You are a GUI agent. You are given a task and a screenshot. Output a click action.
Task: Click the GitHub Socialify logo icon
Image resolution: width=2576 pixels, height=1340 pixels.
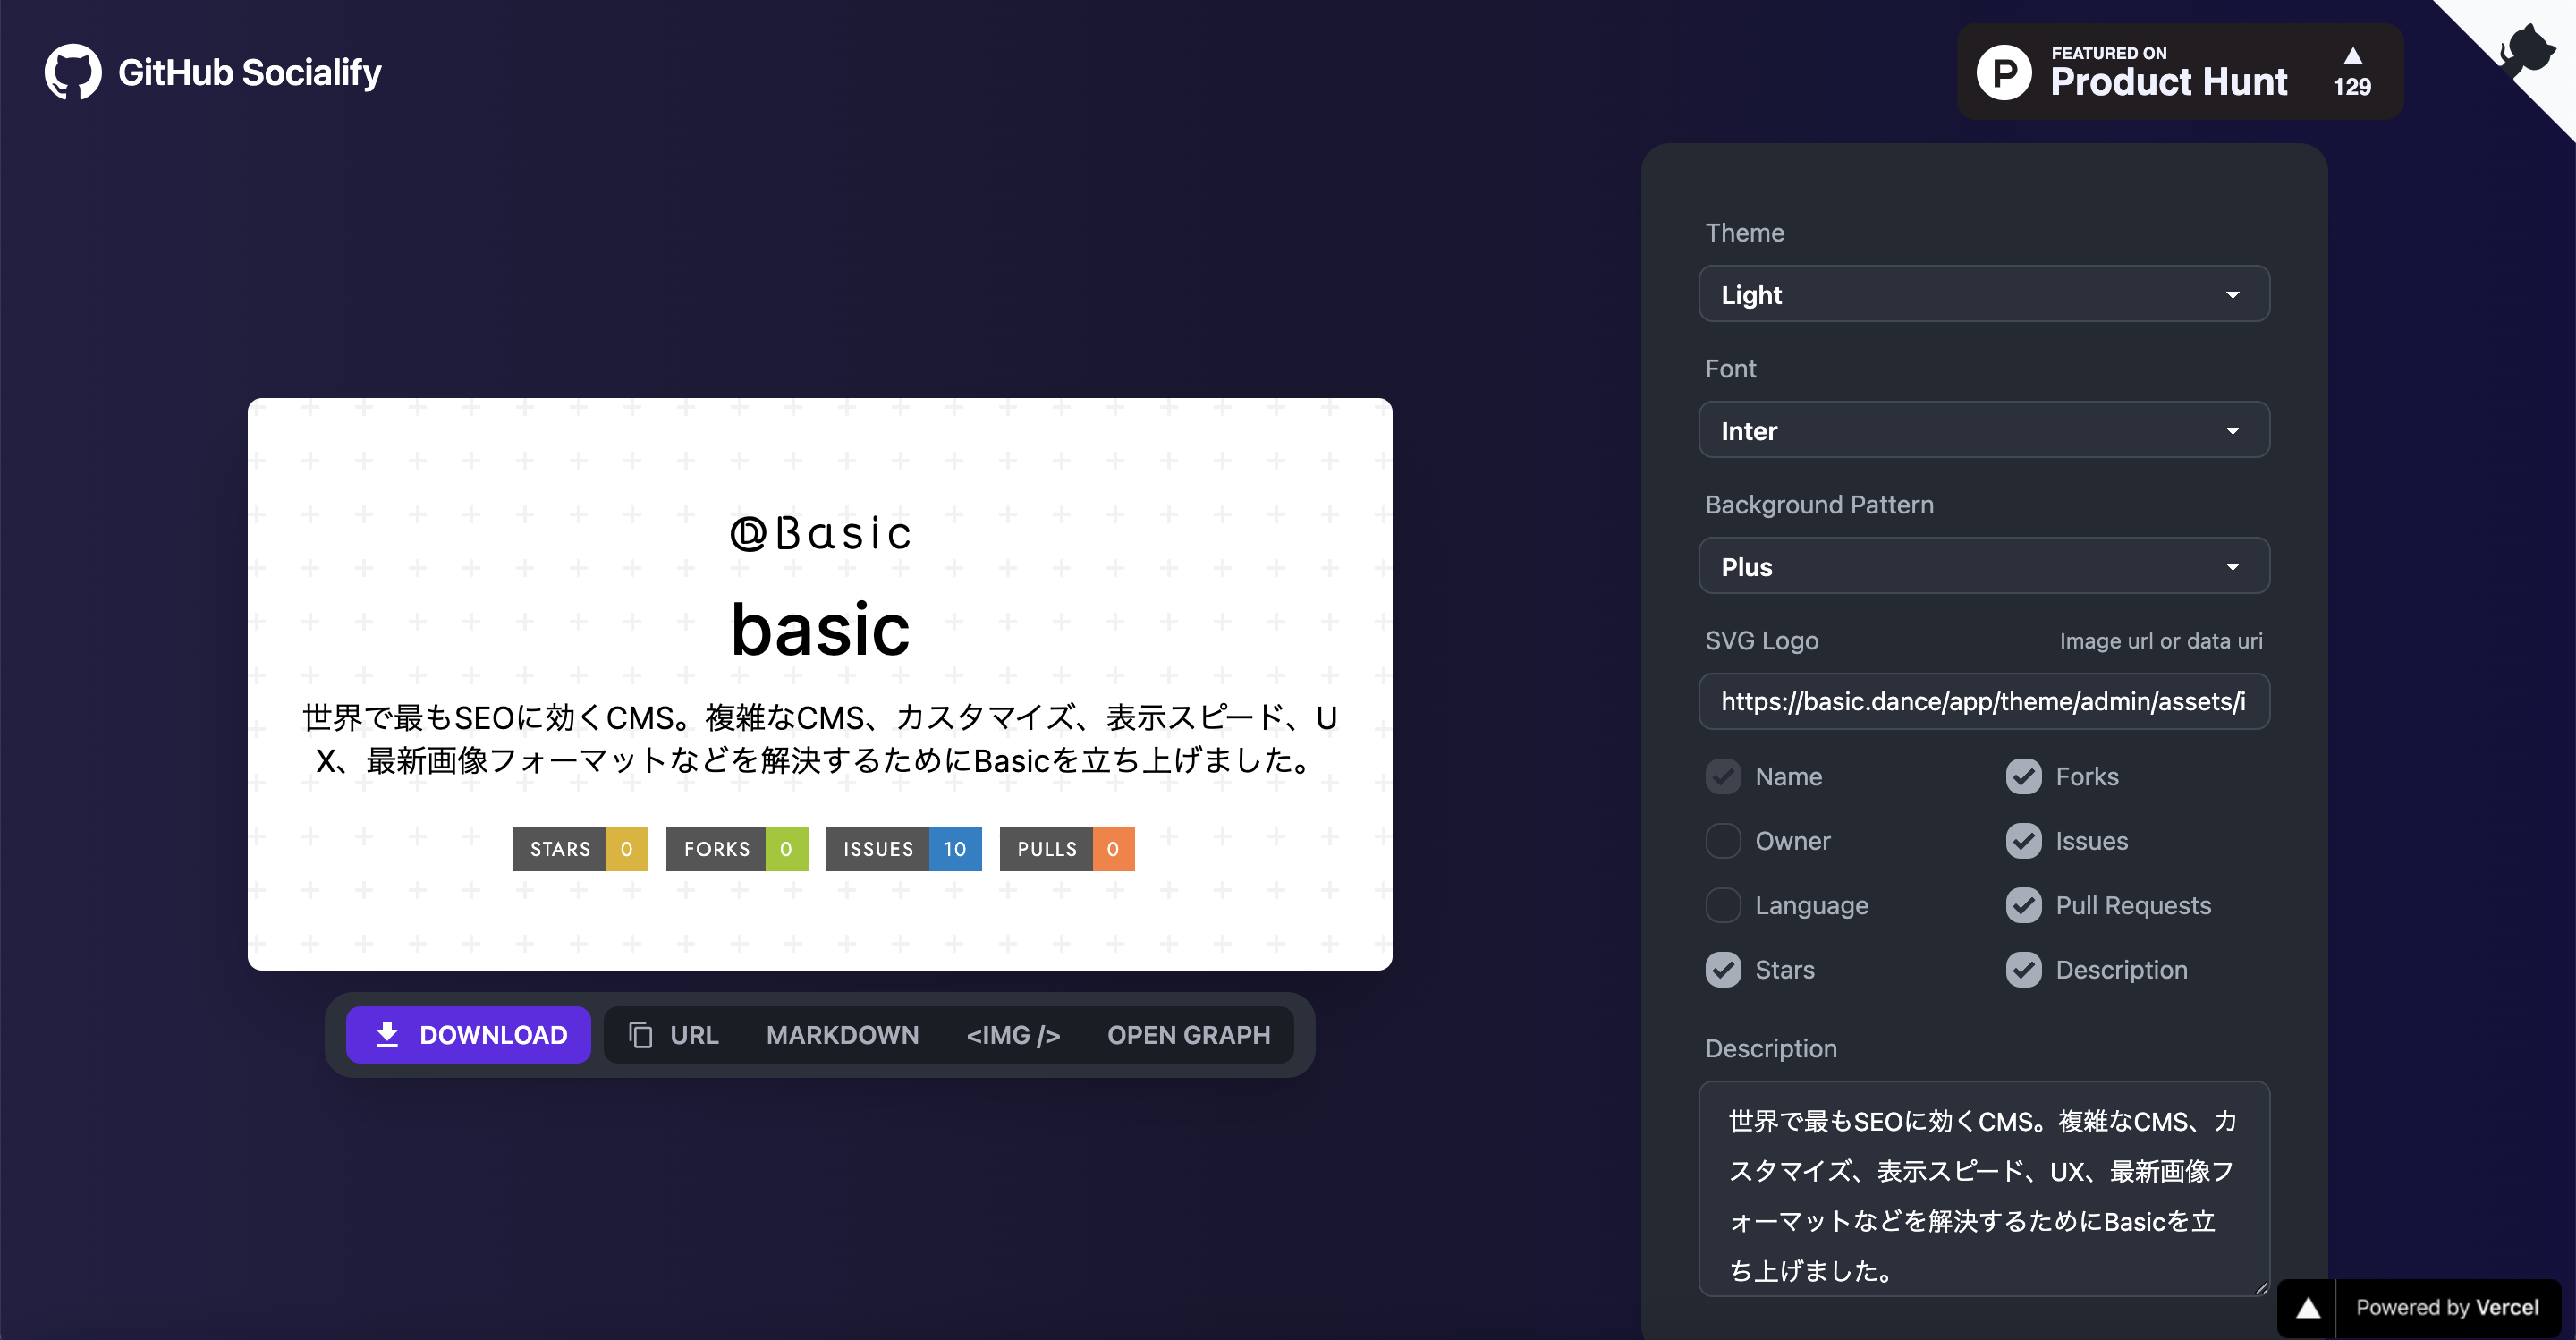(71, 71)
